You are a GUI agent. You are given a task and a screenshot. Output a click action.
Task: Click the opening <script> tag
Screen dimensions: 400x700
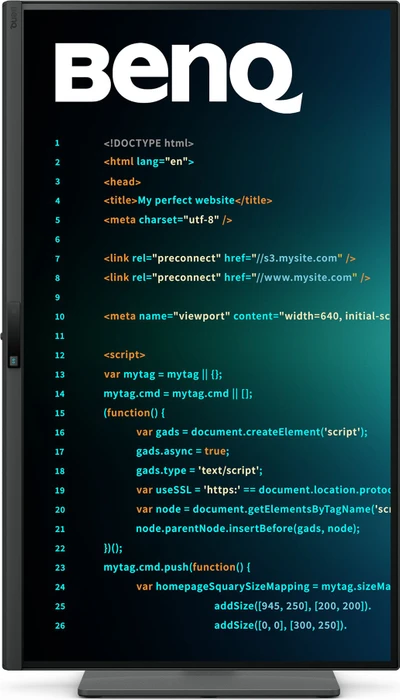coord(125,355)
